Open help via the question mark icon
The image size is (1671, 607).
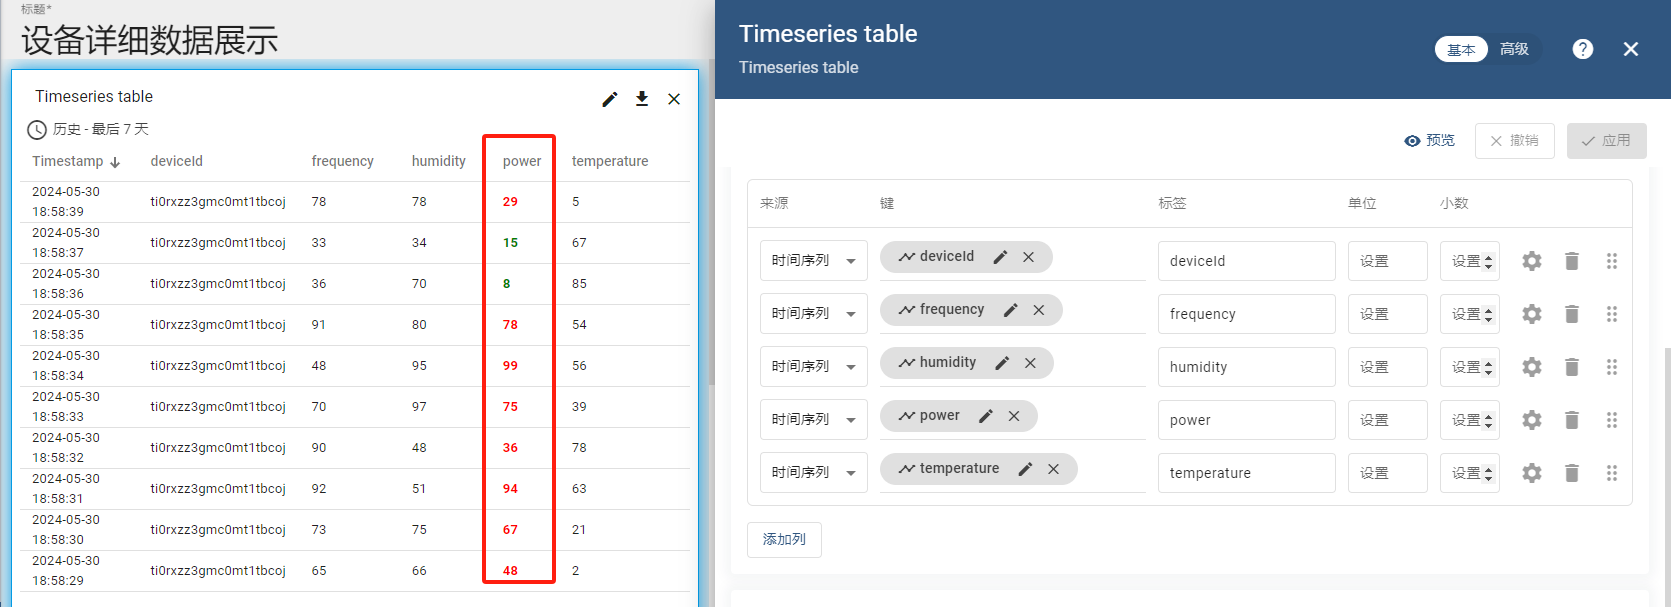click(x=1583, y=49)
